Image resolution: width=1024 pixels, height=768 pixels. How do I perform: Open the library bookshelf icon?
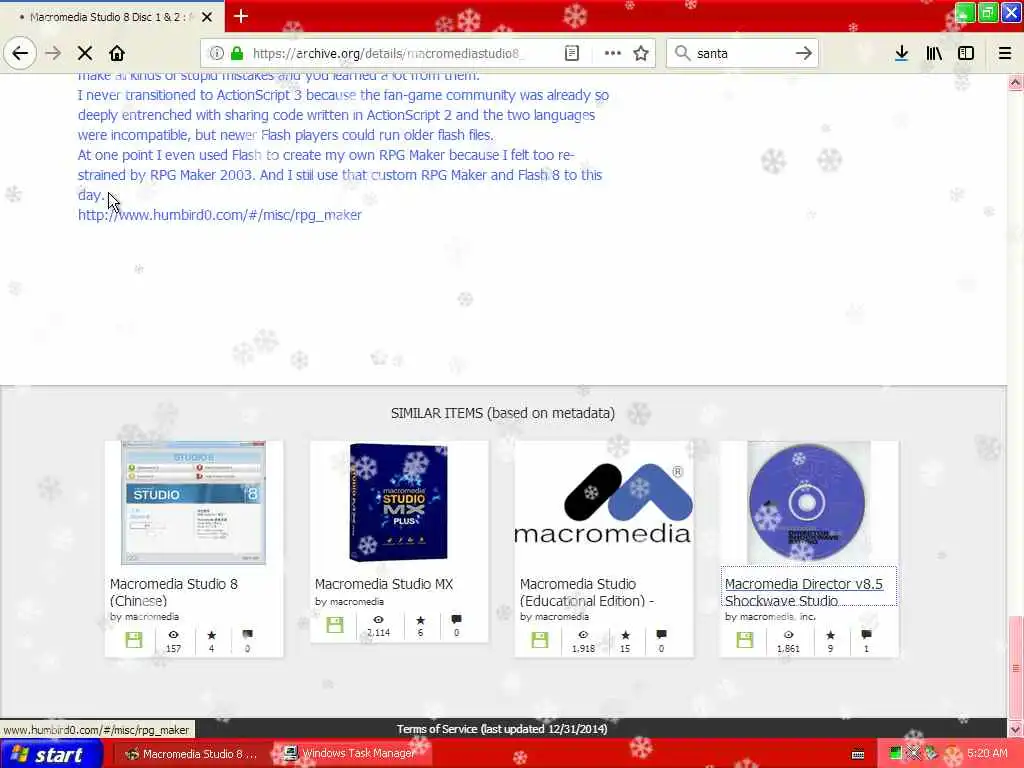coord(934,54)
